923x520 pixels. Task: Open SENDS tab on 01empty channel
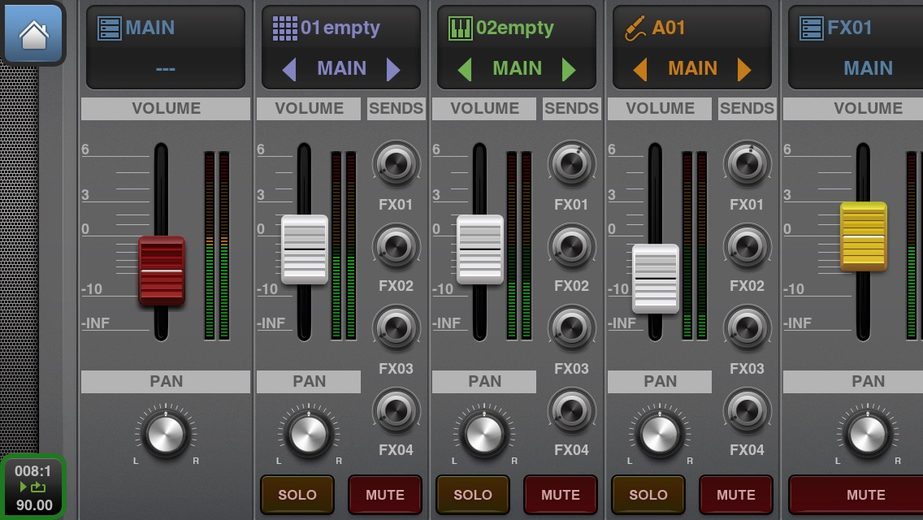[x=396, y=108]
